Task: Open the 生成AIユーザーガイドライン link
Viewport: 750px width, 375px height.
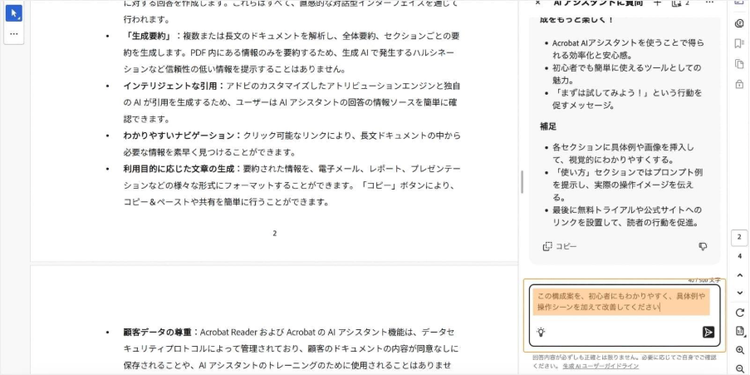Action: pos(600,366)
